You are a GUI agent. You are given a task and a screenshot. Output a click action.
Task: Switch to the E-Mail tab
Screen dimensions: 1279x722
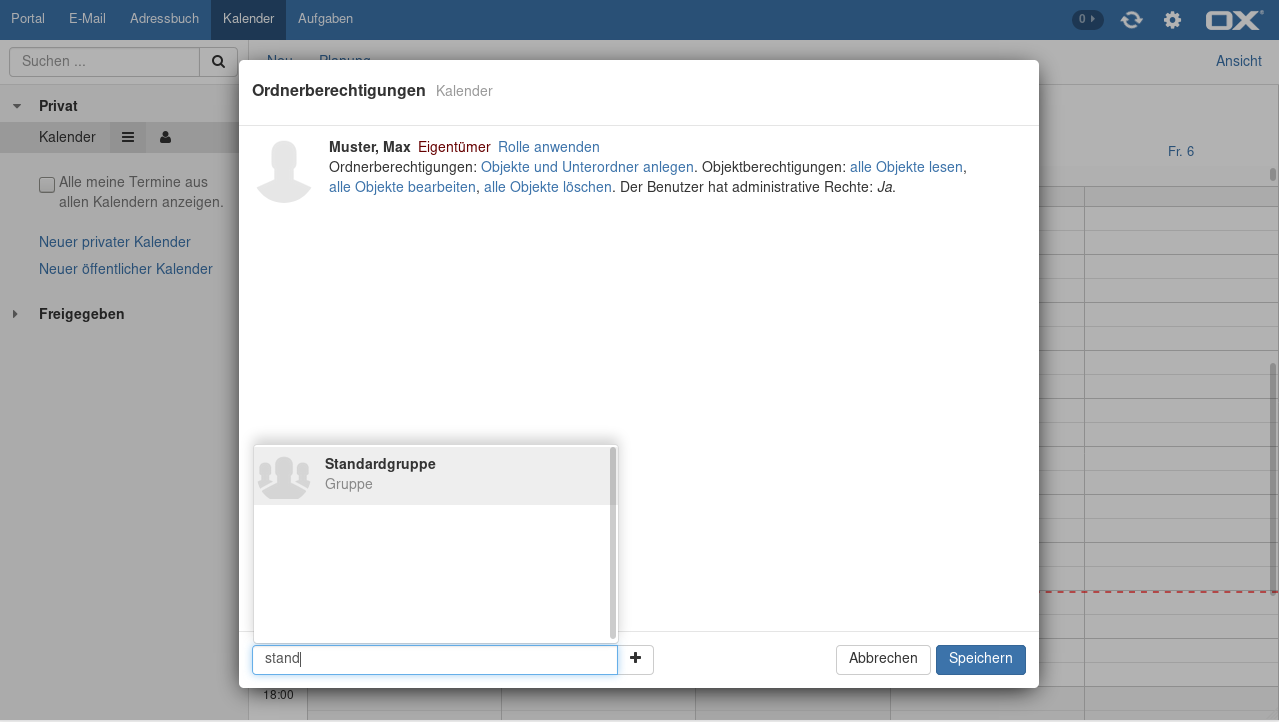(87, 19)
